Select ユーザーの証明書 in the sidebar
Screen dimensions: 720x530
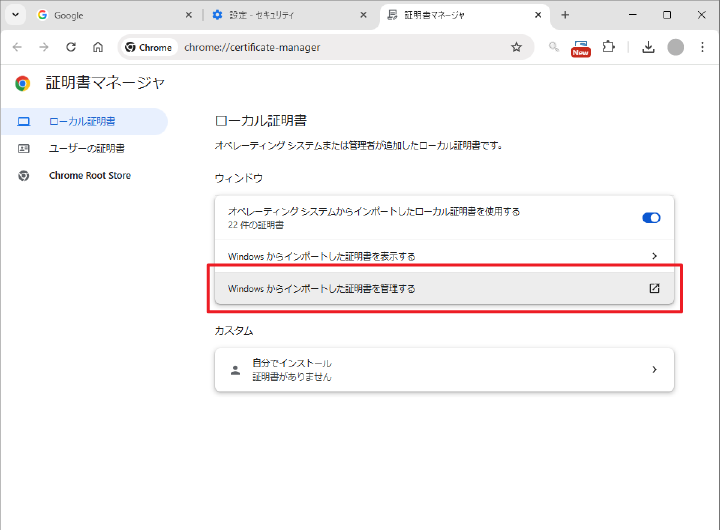tap(87, 148)
